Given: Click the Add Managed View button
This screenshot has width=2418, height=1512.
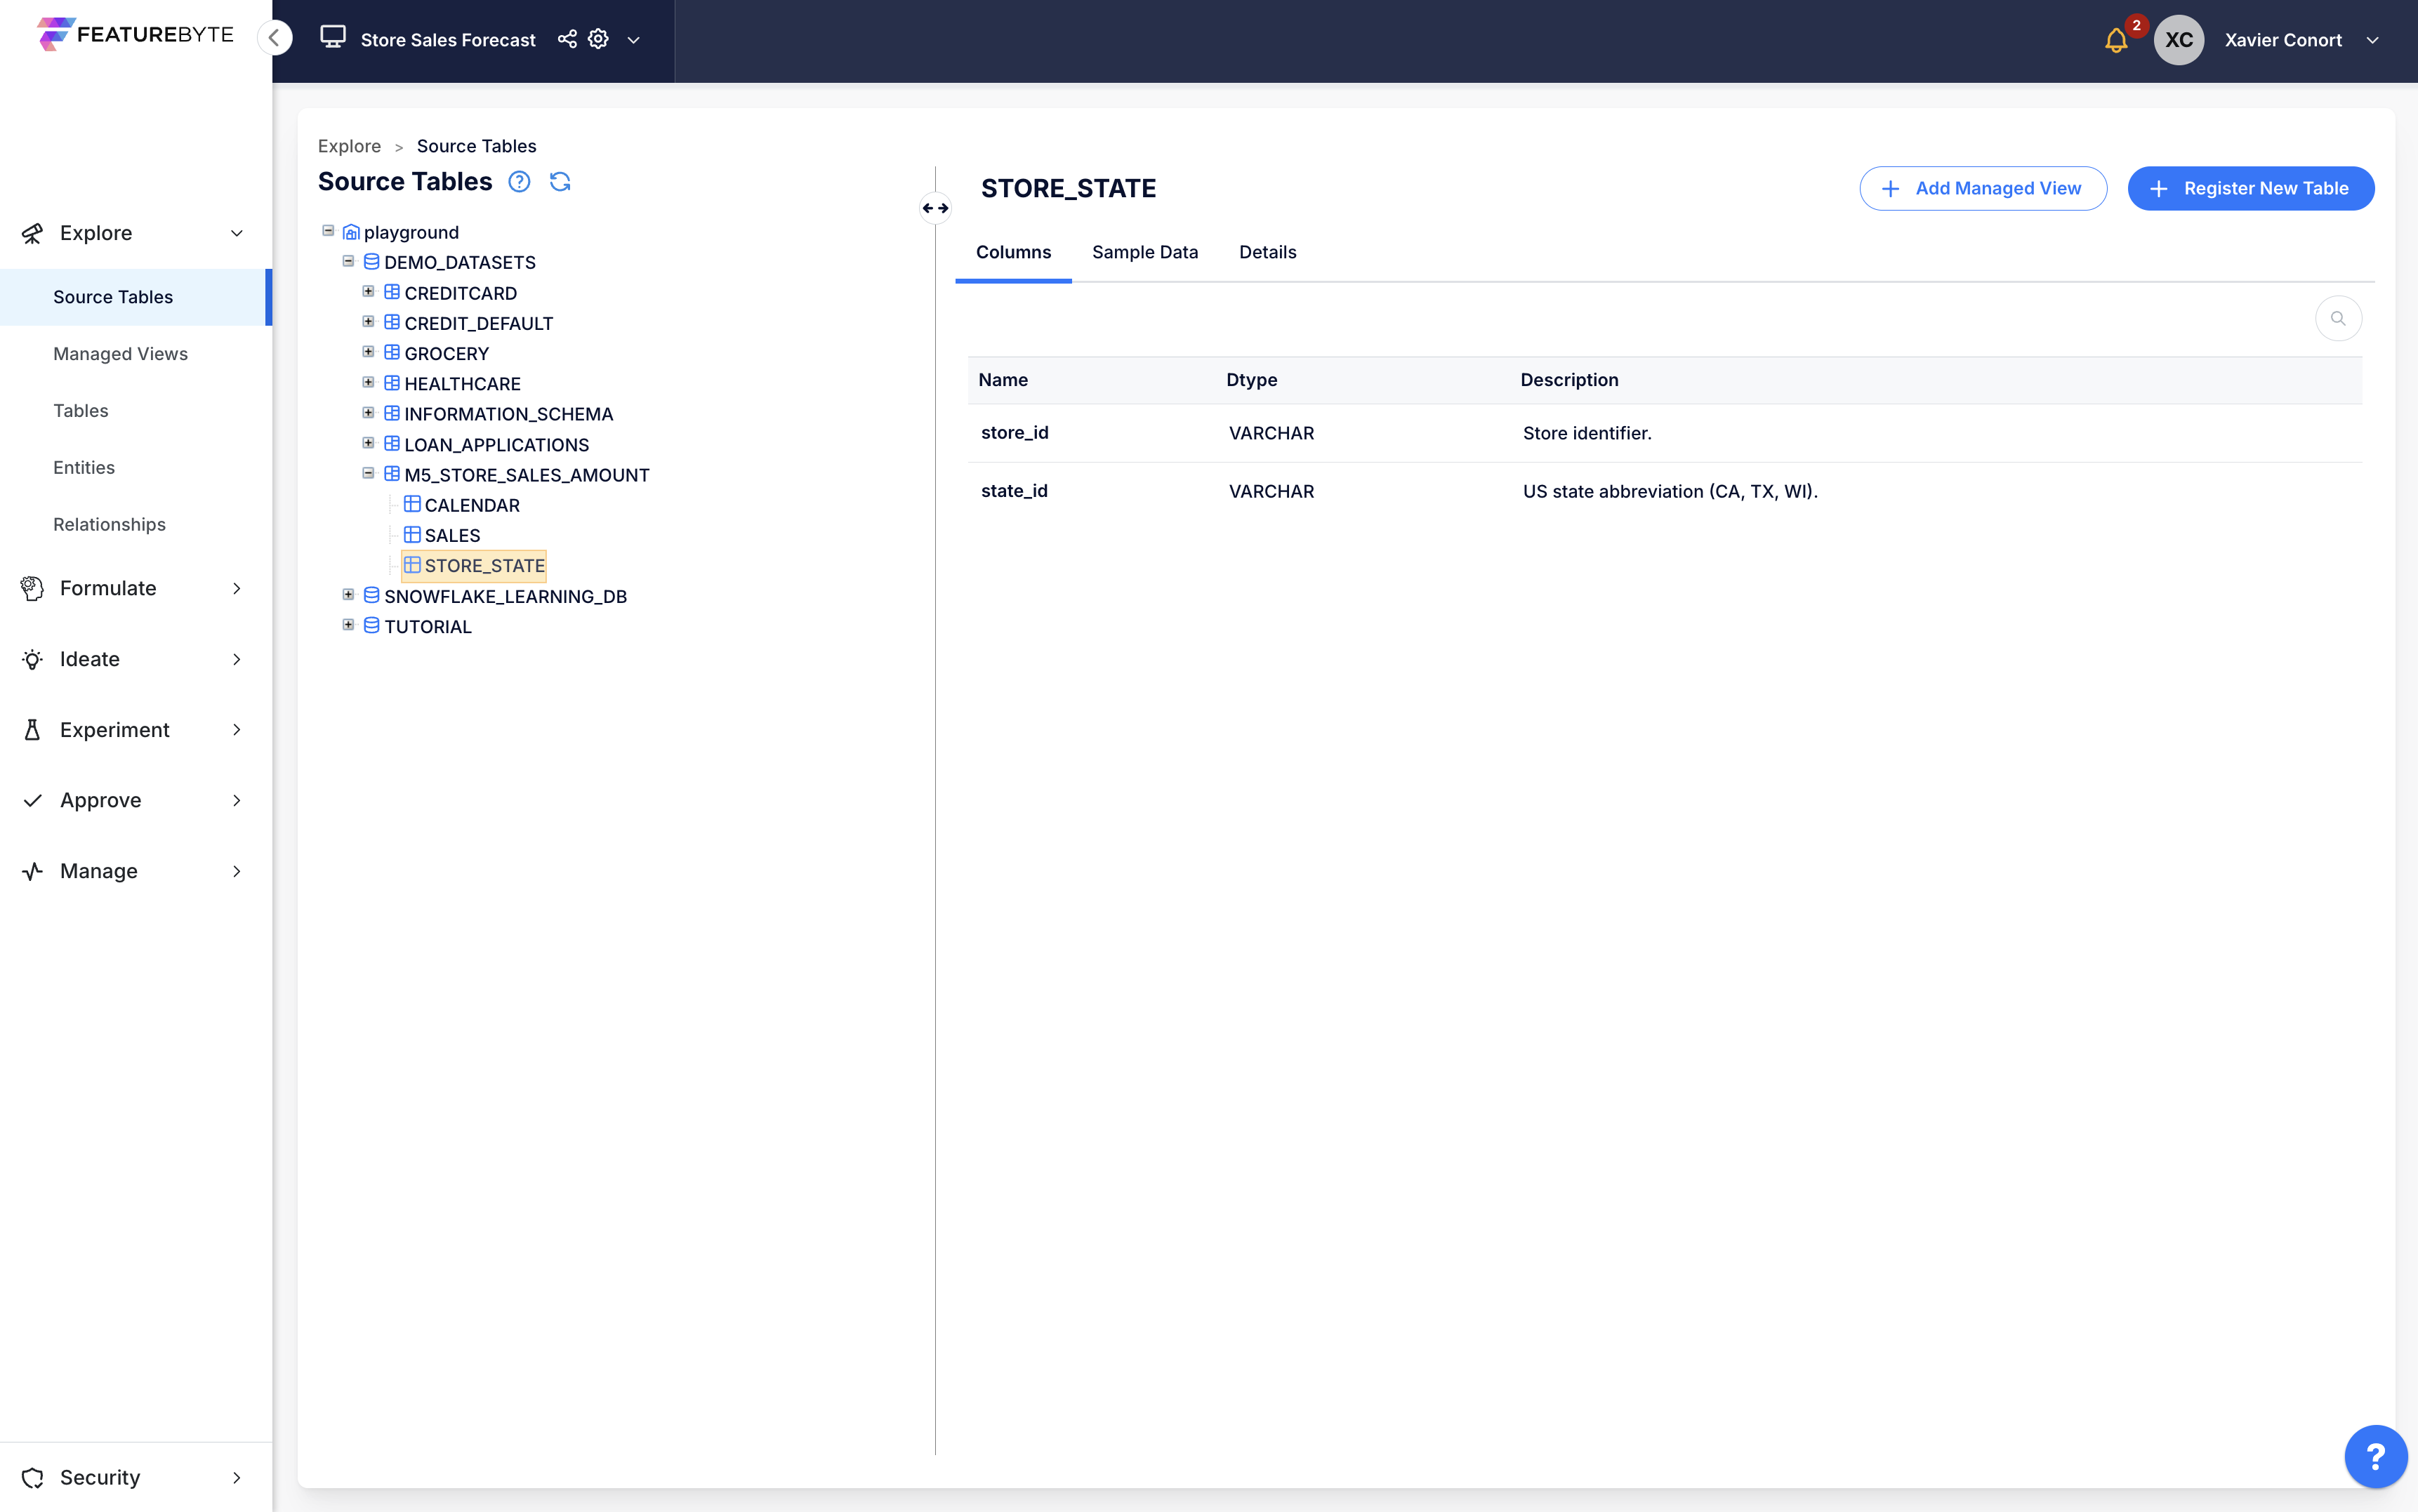Looking at the screenshot, I should point(1982,188).
